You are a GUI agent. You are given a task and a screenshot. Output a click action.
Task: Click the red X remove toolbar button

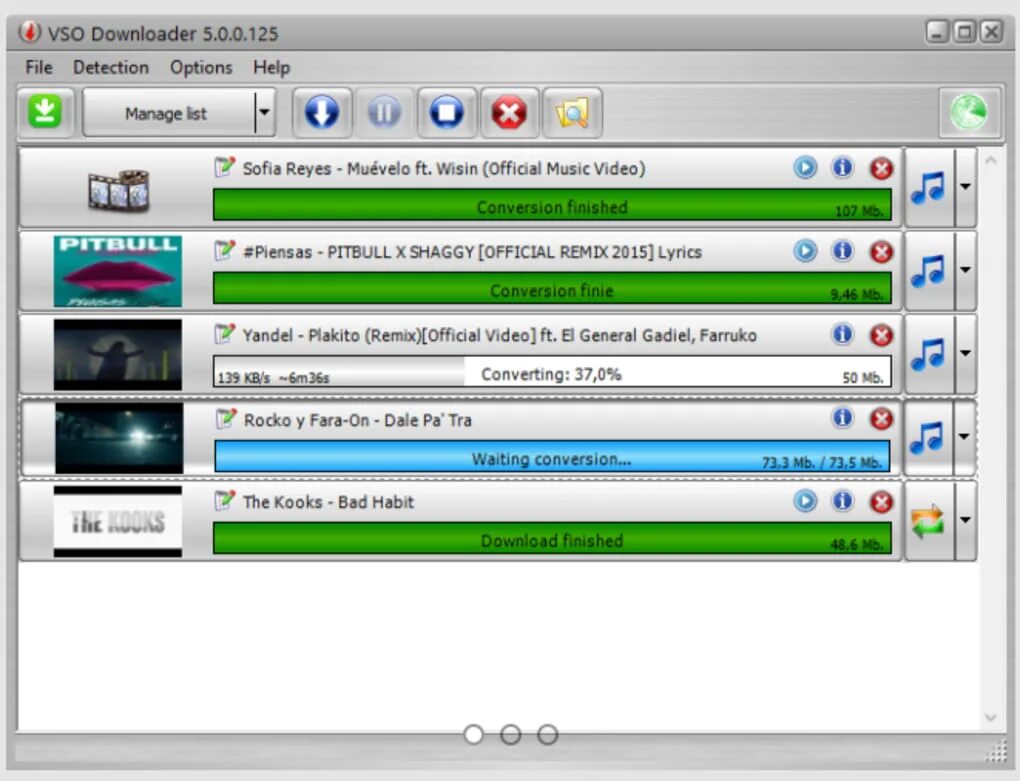509,113
